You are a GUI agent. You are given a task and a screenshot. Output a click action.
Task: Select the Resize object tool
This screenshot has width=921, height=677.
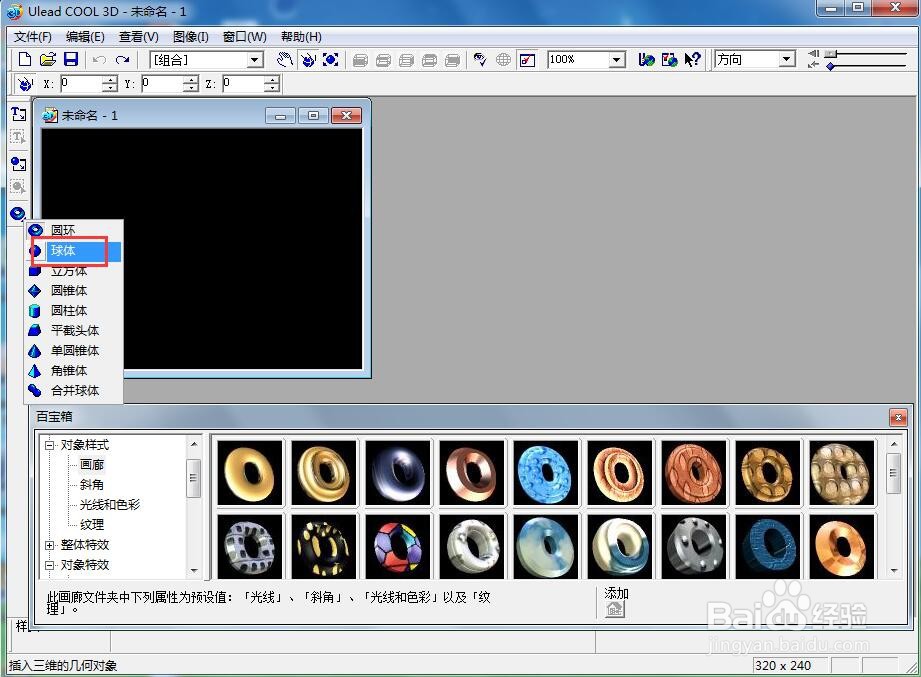[x=331, y=59]
